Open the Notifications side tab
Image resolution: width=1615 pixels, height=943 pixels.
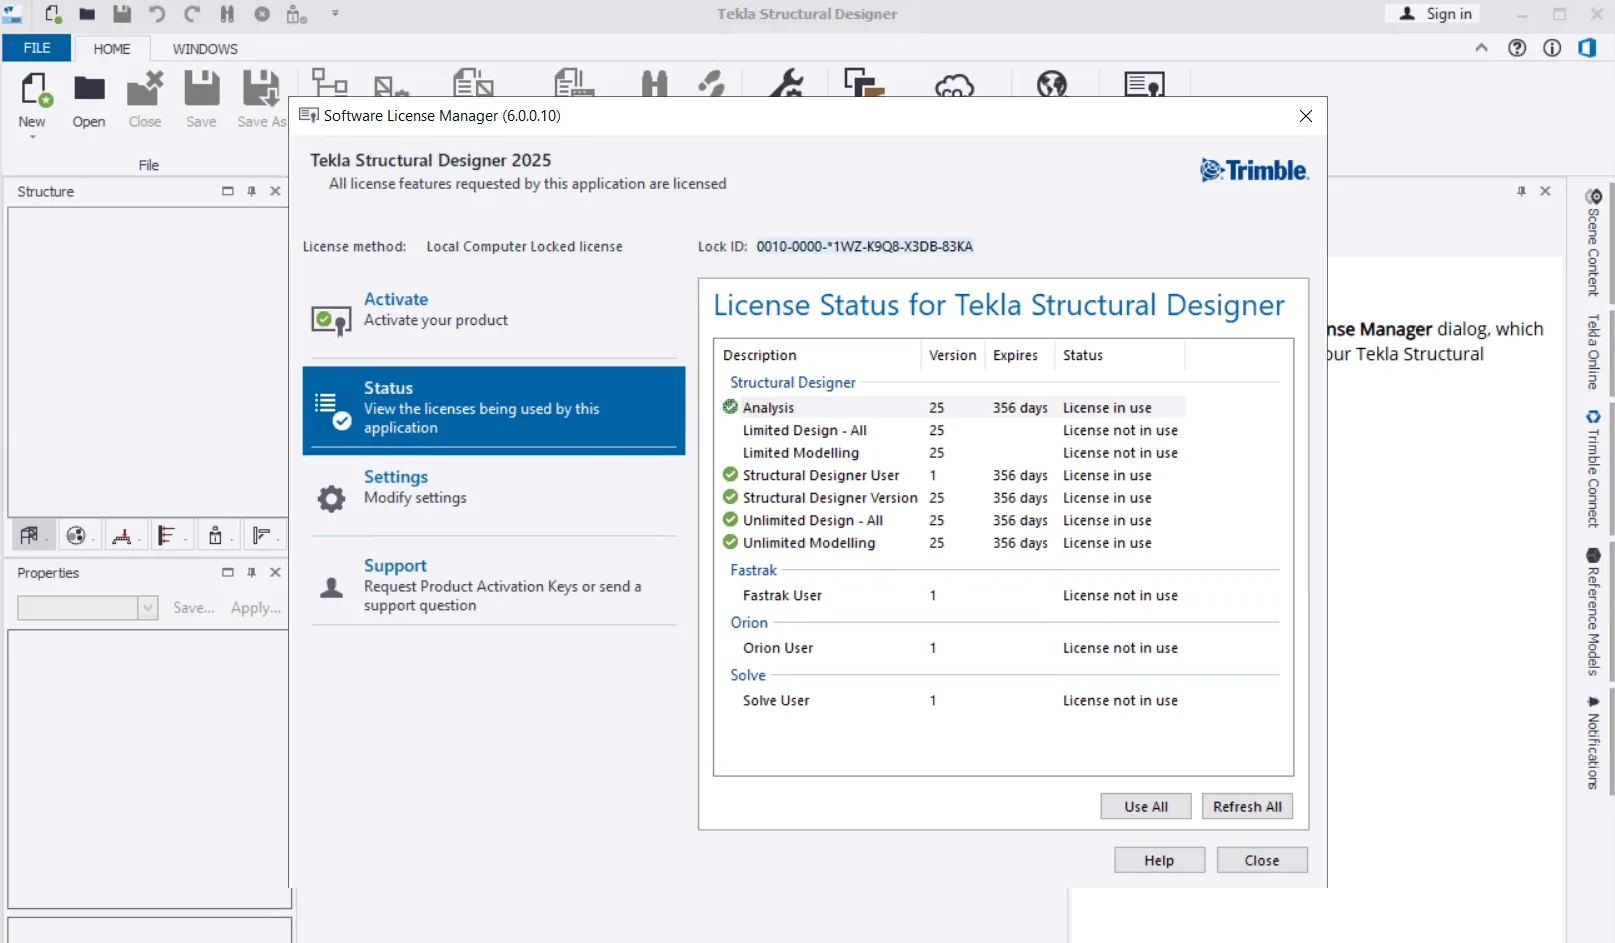click(x=1593, y=743)
